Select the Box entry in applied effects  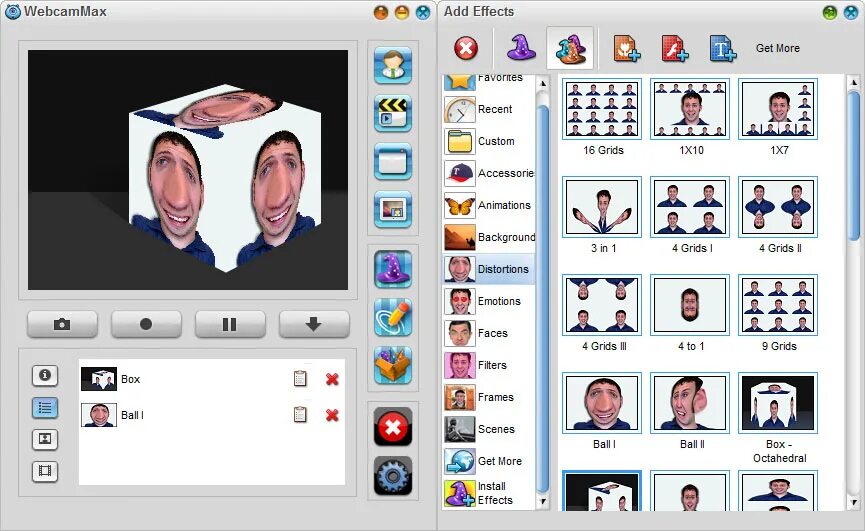click(x=212, y=379)
